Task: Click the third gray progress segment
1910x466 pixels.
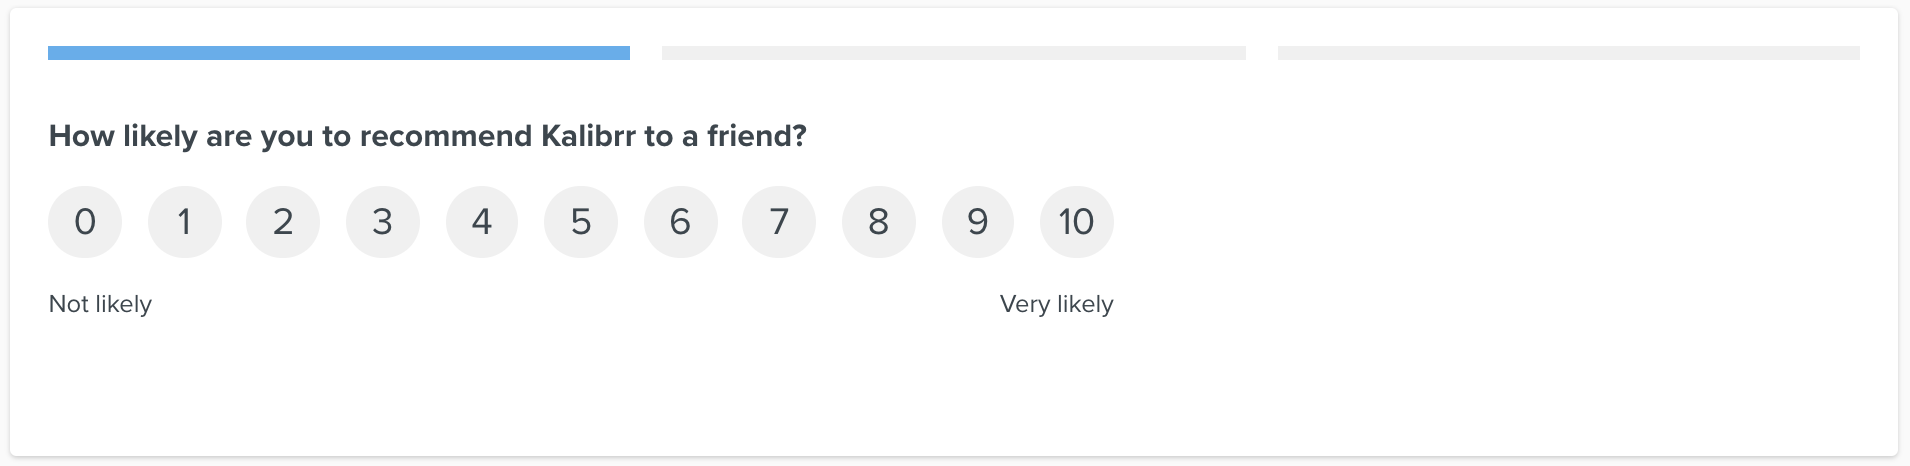Action: (1568, 53)
